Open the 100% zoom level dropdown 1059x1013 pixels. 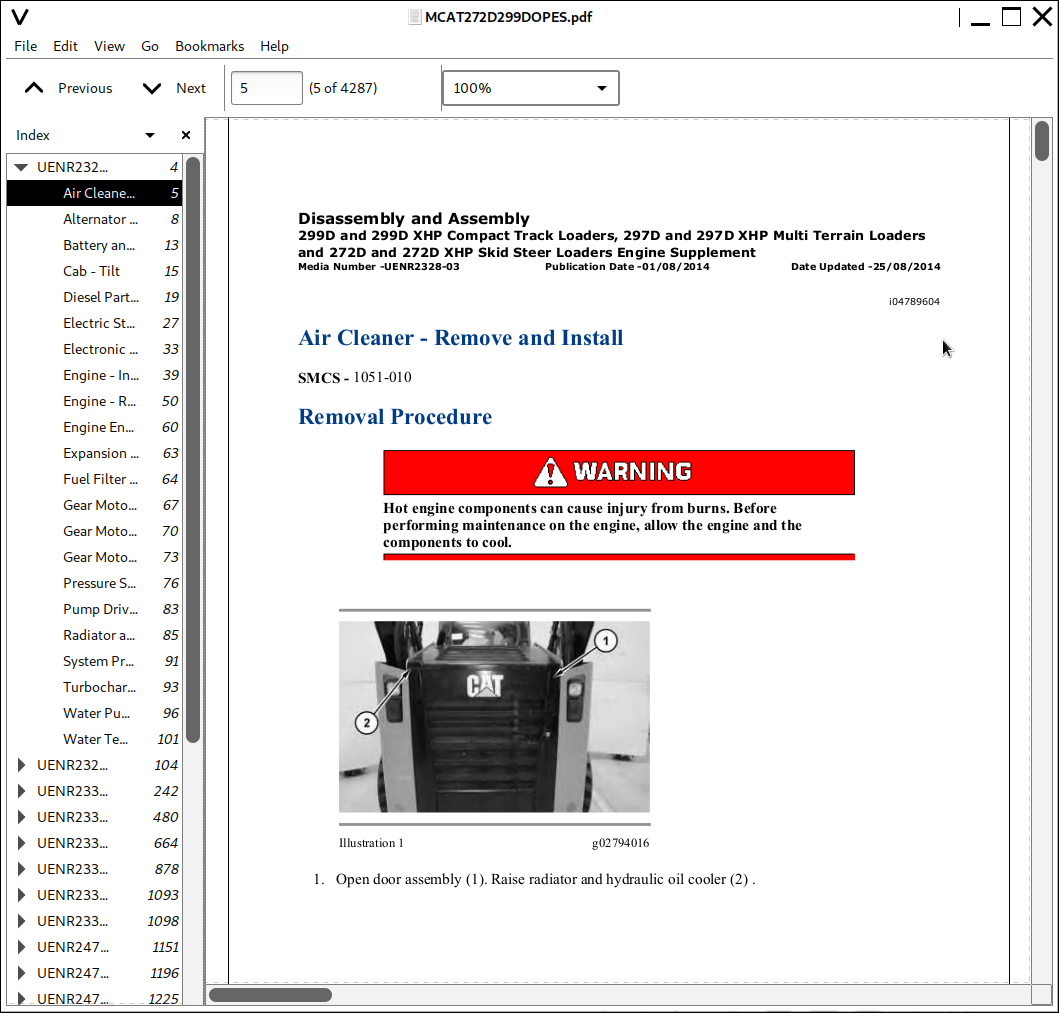[x=531, y=88]
